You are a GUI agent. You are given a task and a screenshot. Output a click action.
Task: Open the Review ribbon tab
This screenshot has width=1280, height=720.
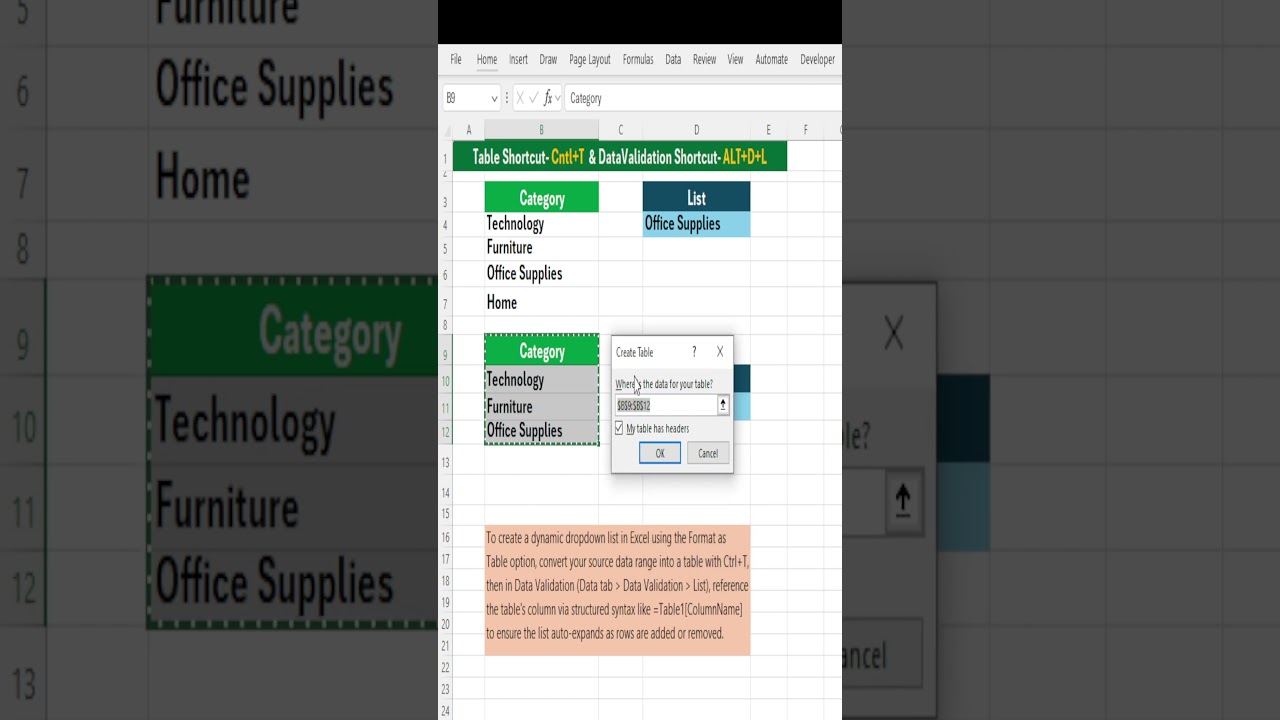click(x=704, y=59)
